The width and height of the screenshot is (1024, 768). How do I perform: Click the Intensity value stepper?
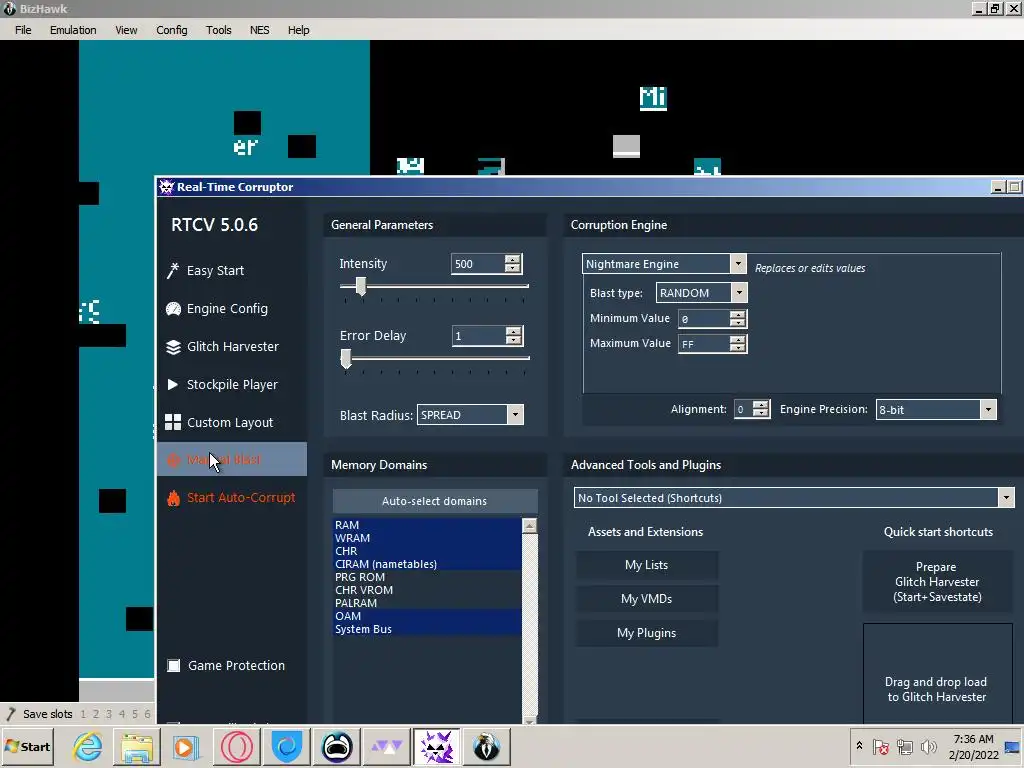tap(513, 264)
